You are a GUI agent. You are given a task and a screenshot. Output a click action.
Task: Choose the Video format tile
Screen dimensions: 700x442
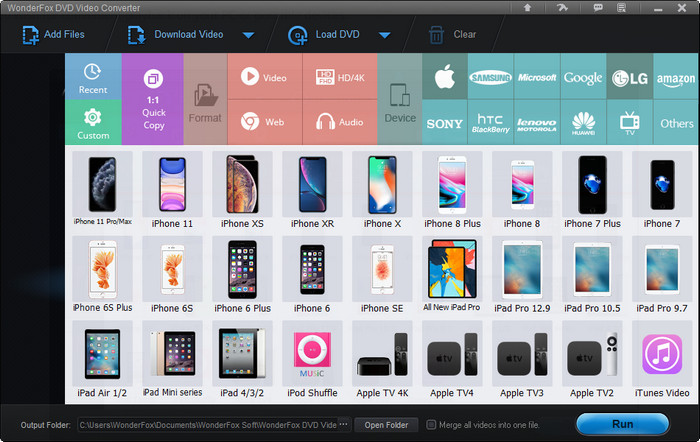click(265, 76)
